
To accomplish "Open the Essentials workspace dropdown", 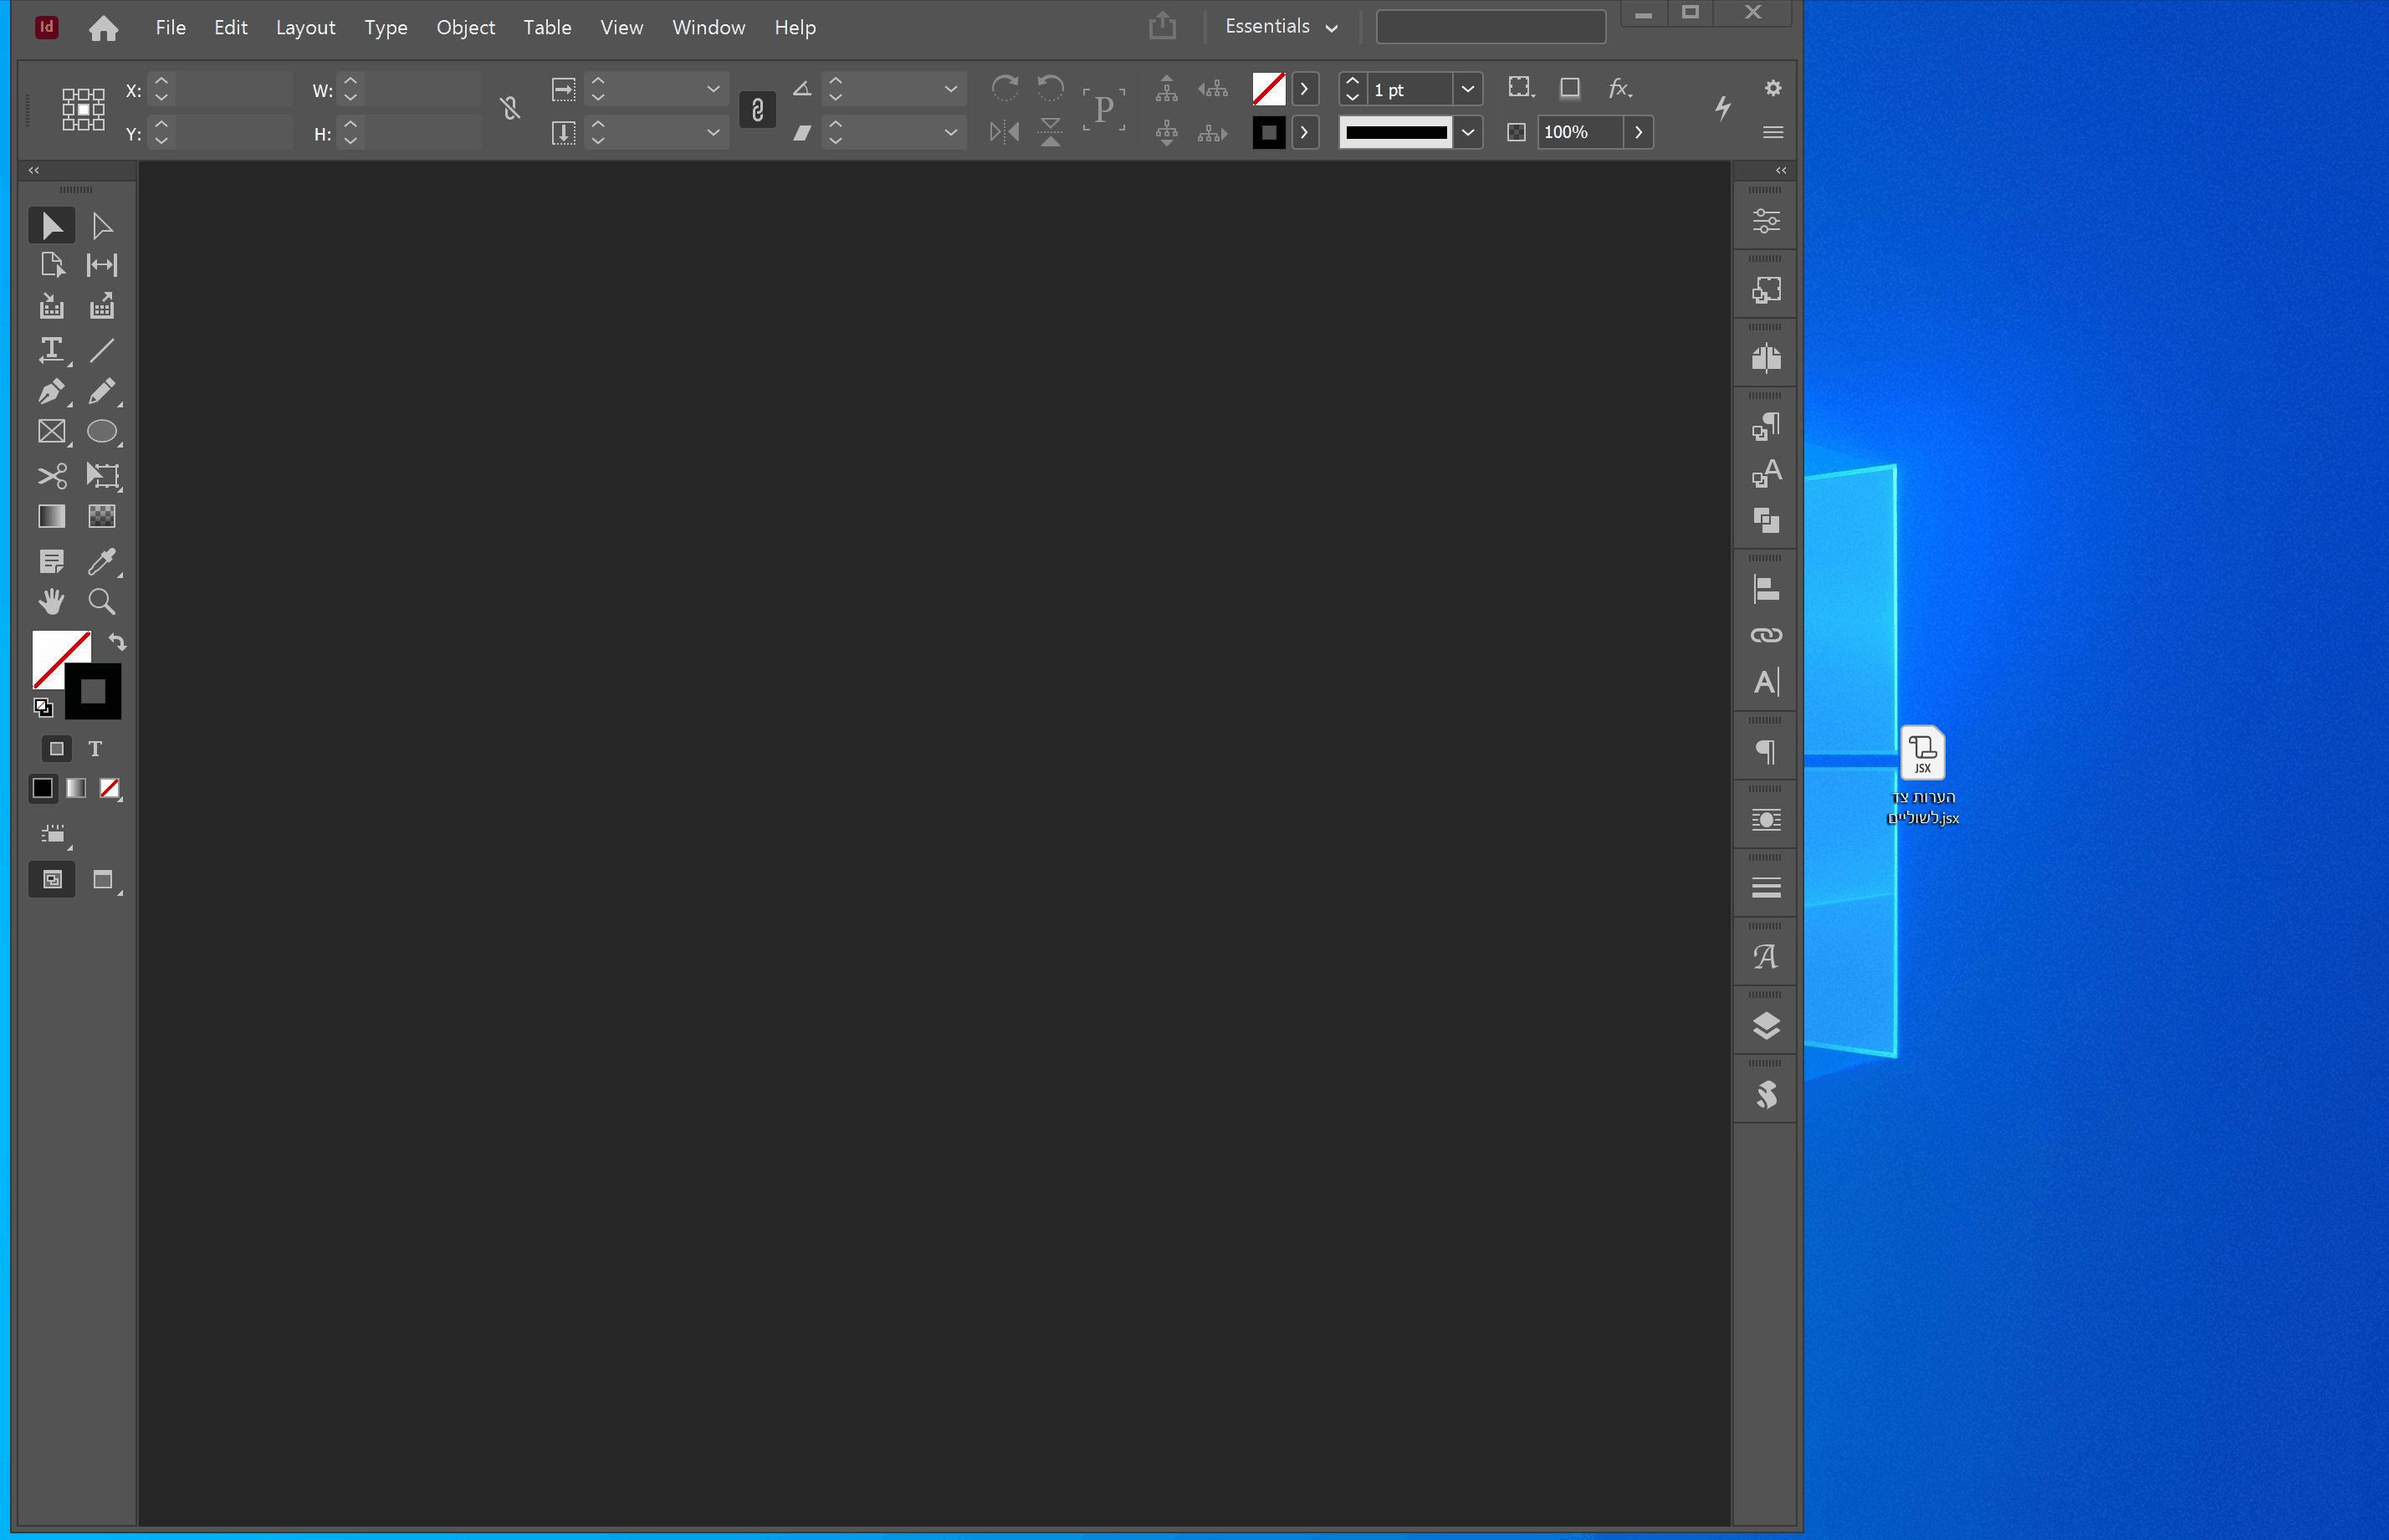I will click(1281, 27).
